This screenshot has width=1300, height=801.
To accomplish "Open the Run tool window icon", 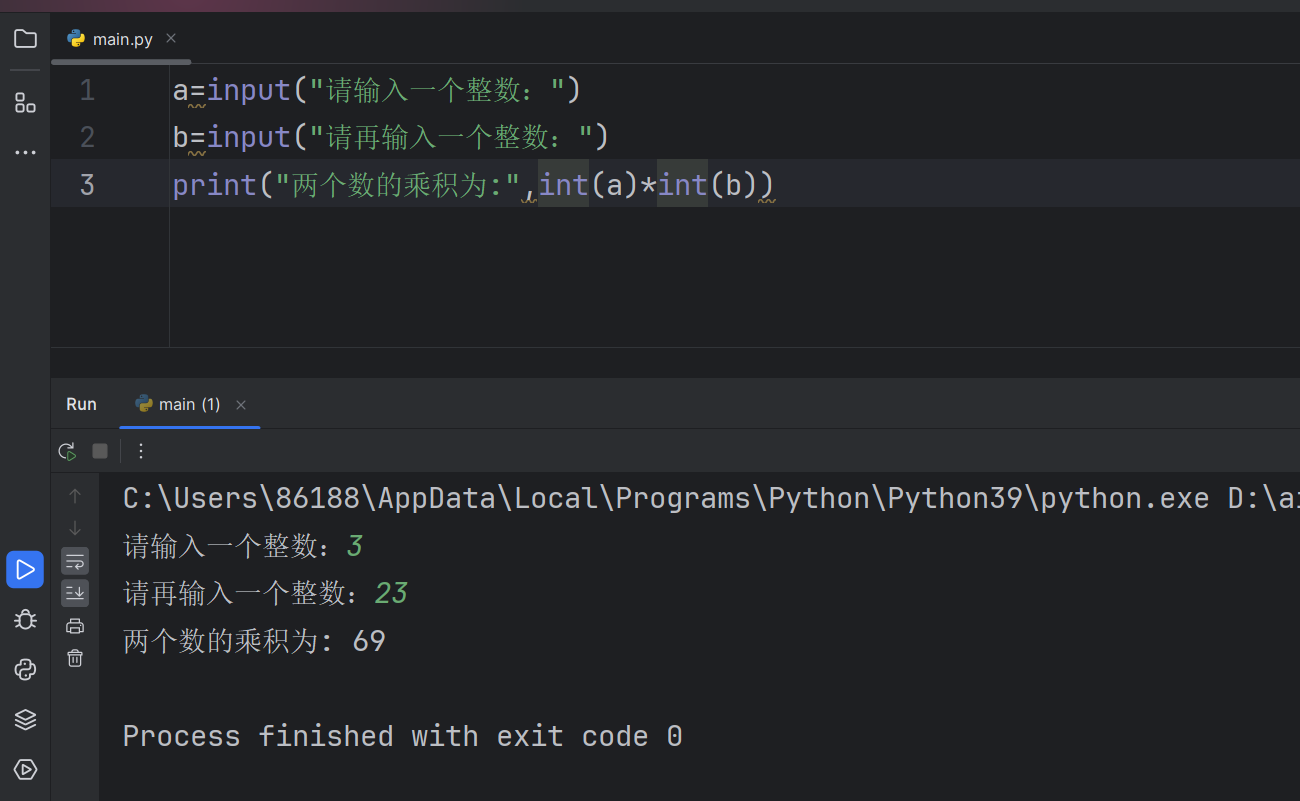I will [x=25, y=570].
